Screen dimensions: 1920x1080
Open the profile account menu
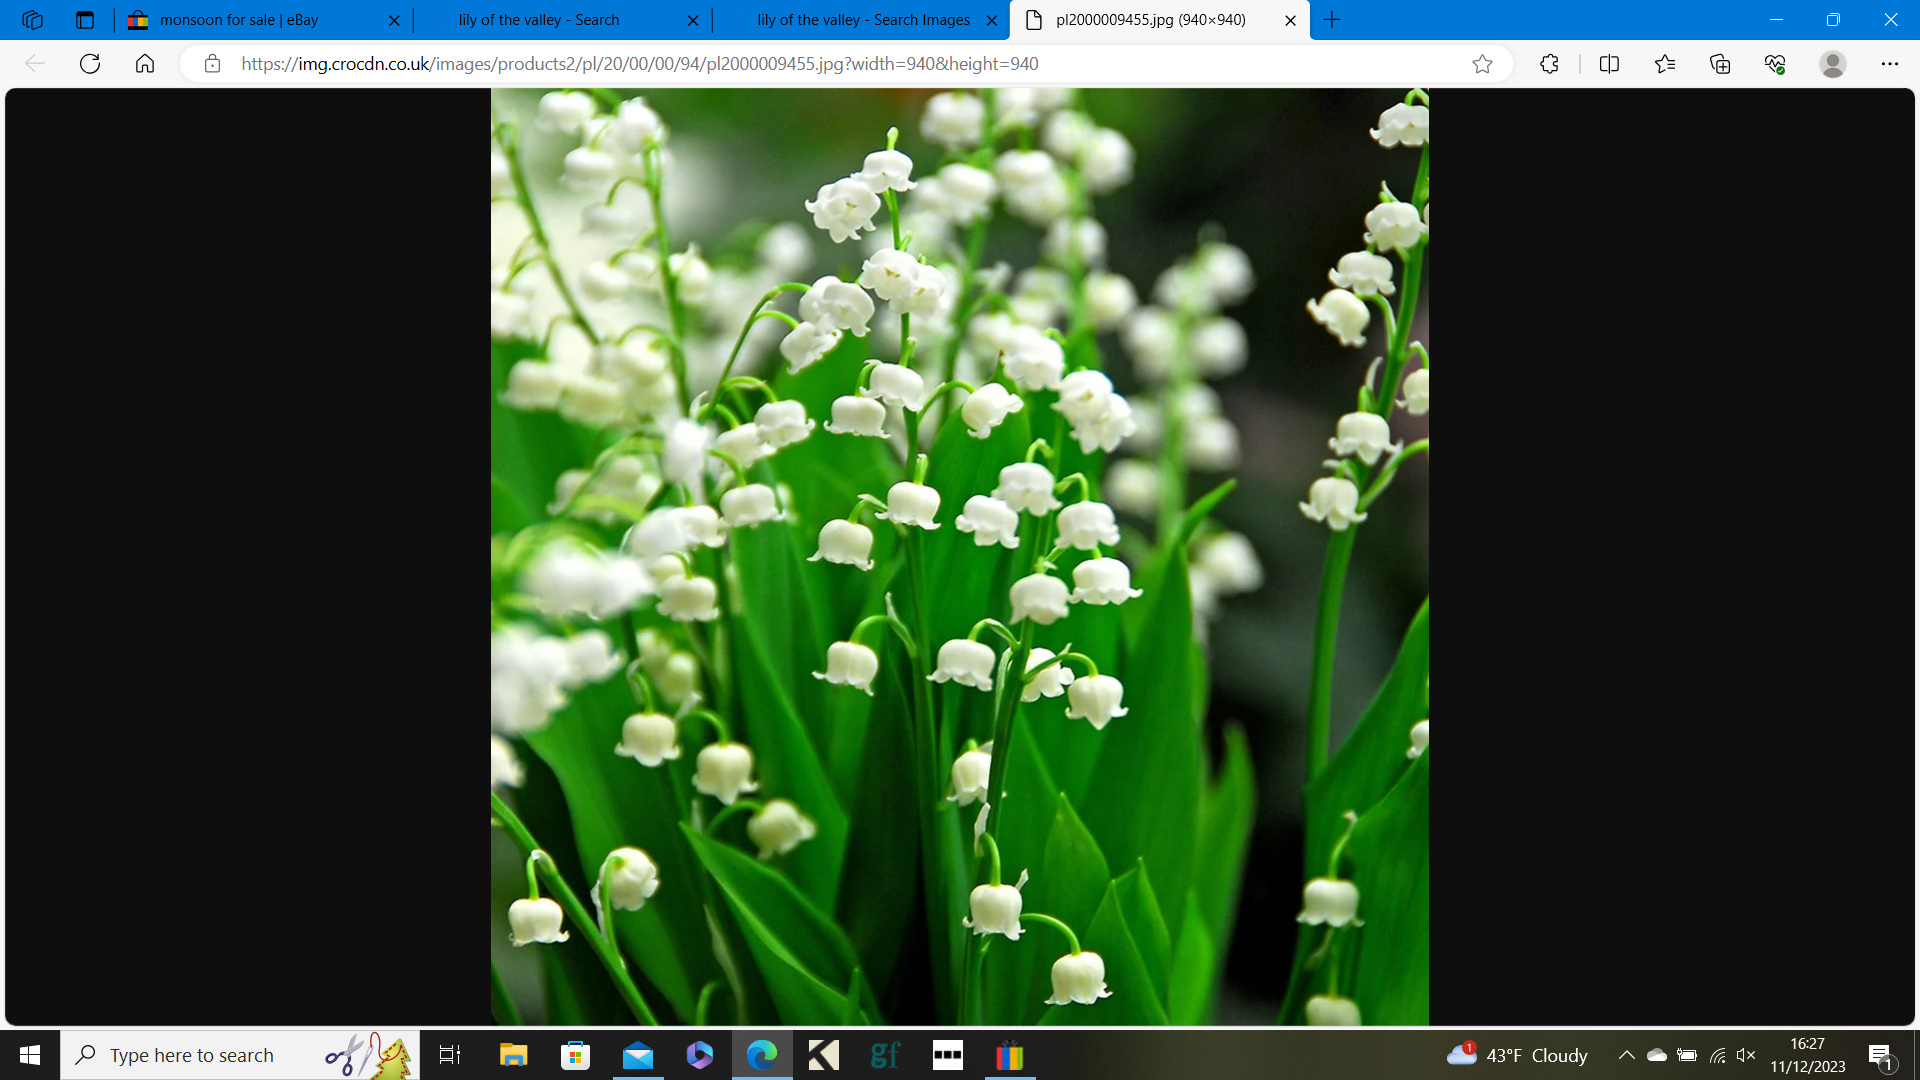(1833, 64)
